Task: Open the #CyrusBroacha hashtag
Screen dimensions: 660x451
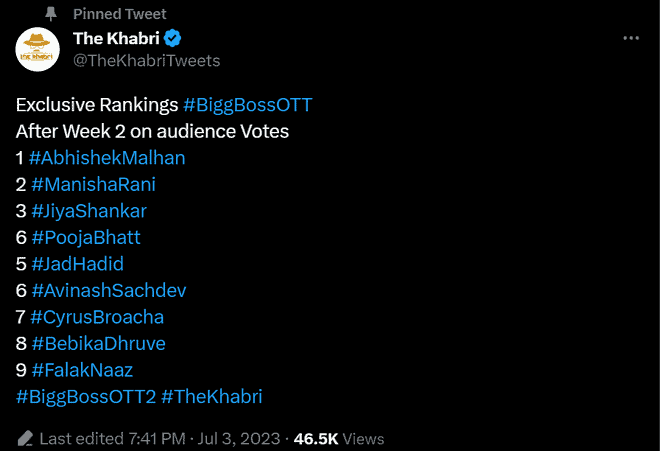Action: 97,317
